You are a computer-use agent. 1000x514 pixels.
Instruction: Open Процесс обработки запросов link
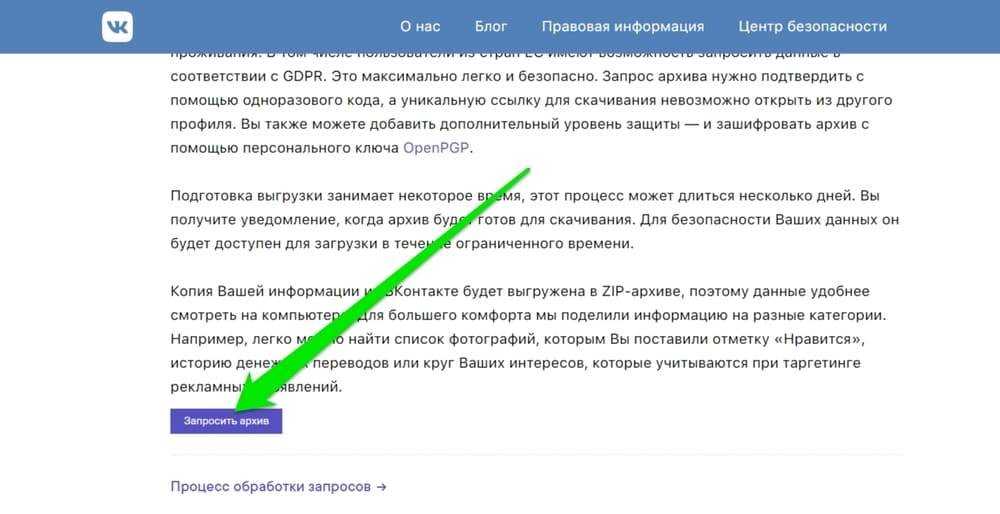coord(279,487)
